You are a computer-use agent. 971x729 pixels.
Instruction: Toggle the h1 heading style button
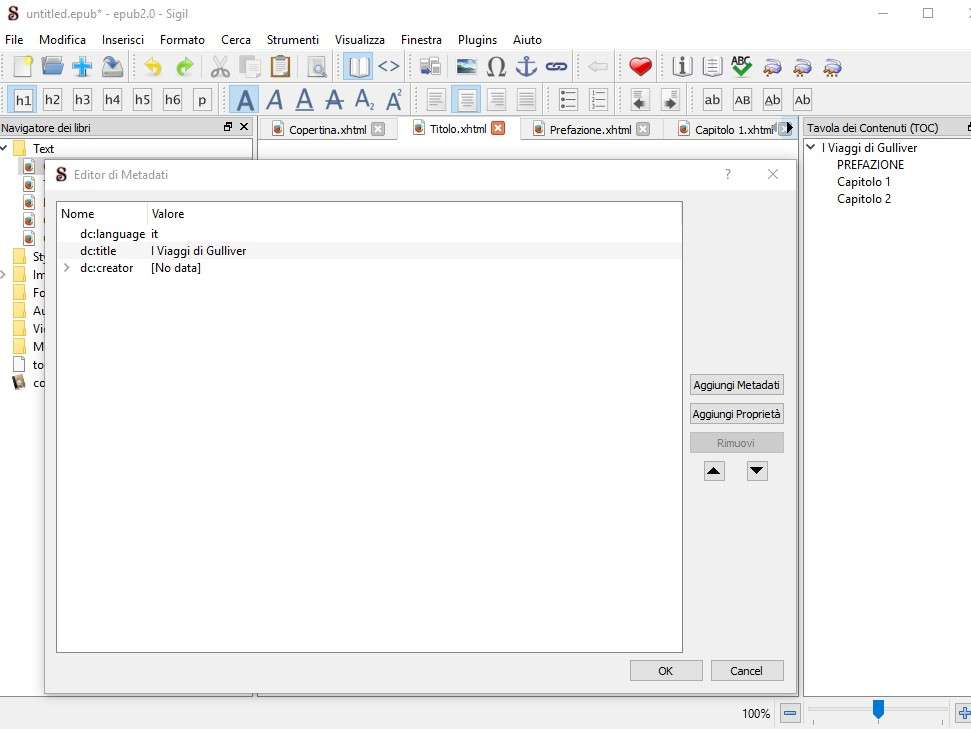pos(23,100)
